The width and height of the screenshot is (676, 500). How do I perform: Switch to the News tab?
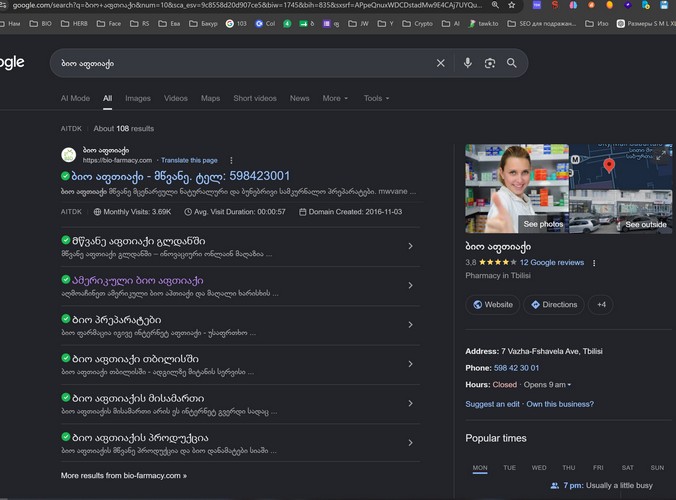pos(299,98)
